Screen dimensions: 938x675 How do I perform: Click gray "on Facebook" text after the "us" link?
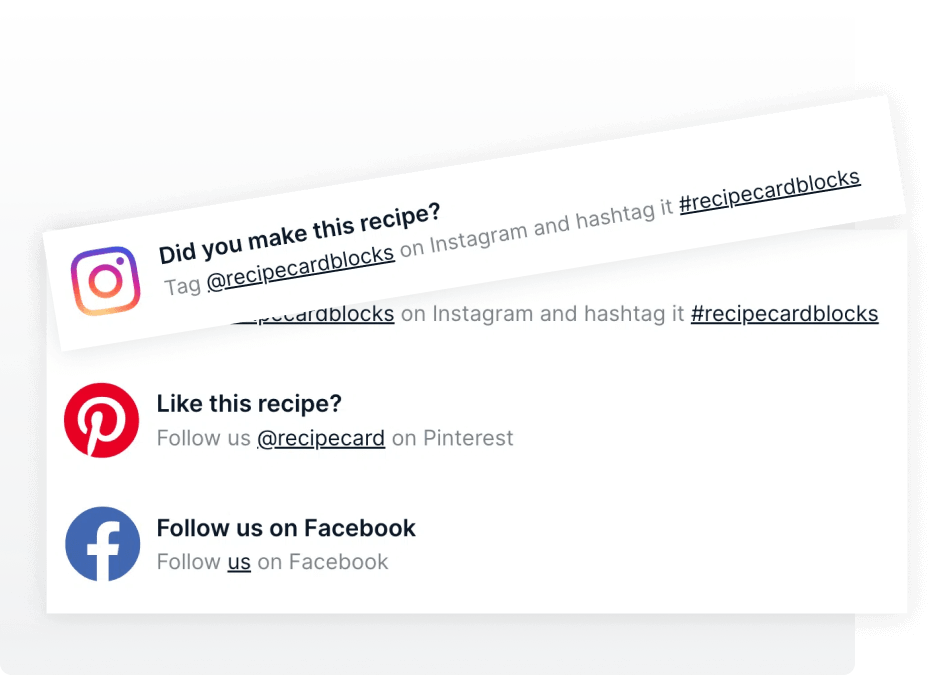pos(322,562)
